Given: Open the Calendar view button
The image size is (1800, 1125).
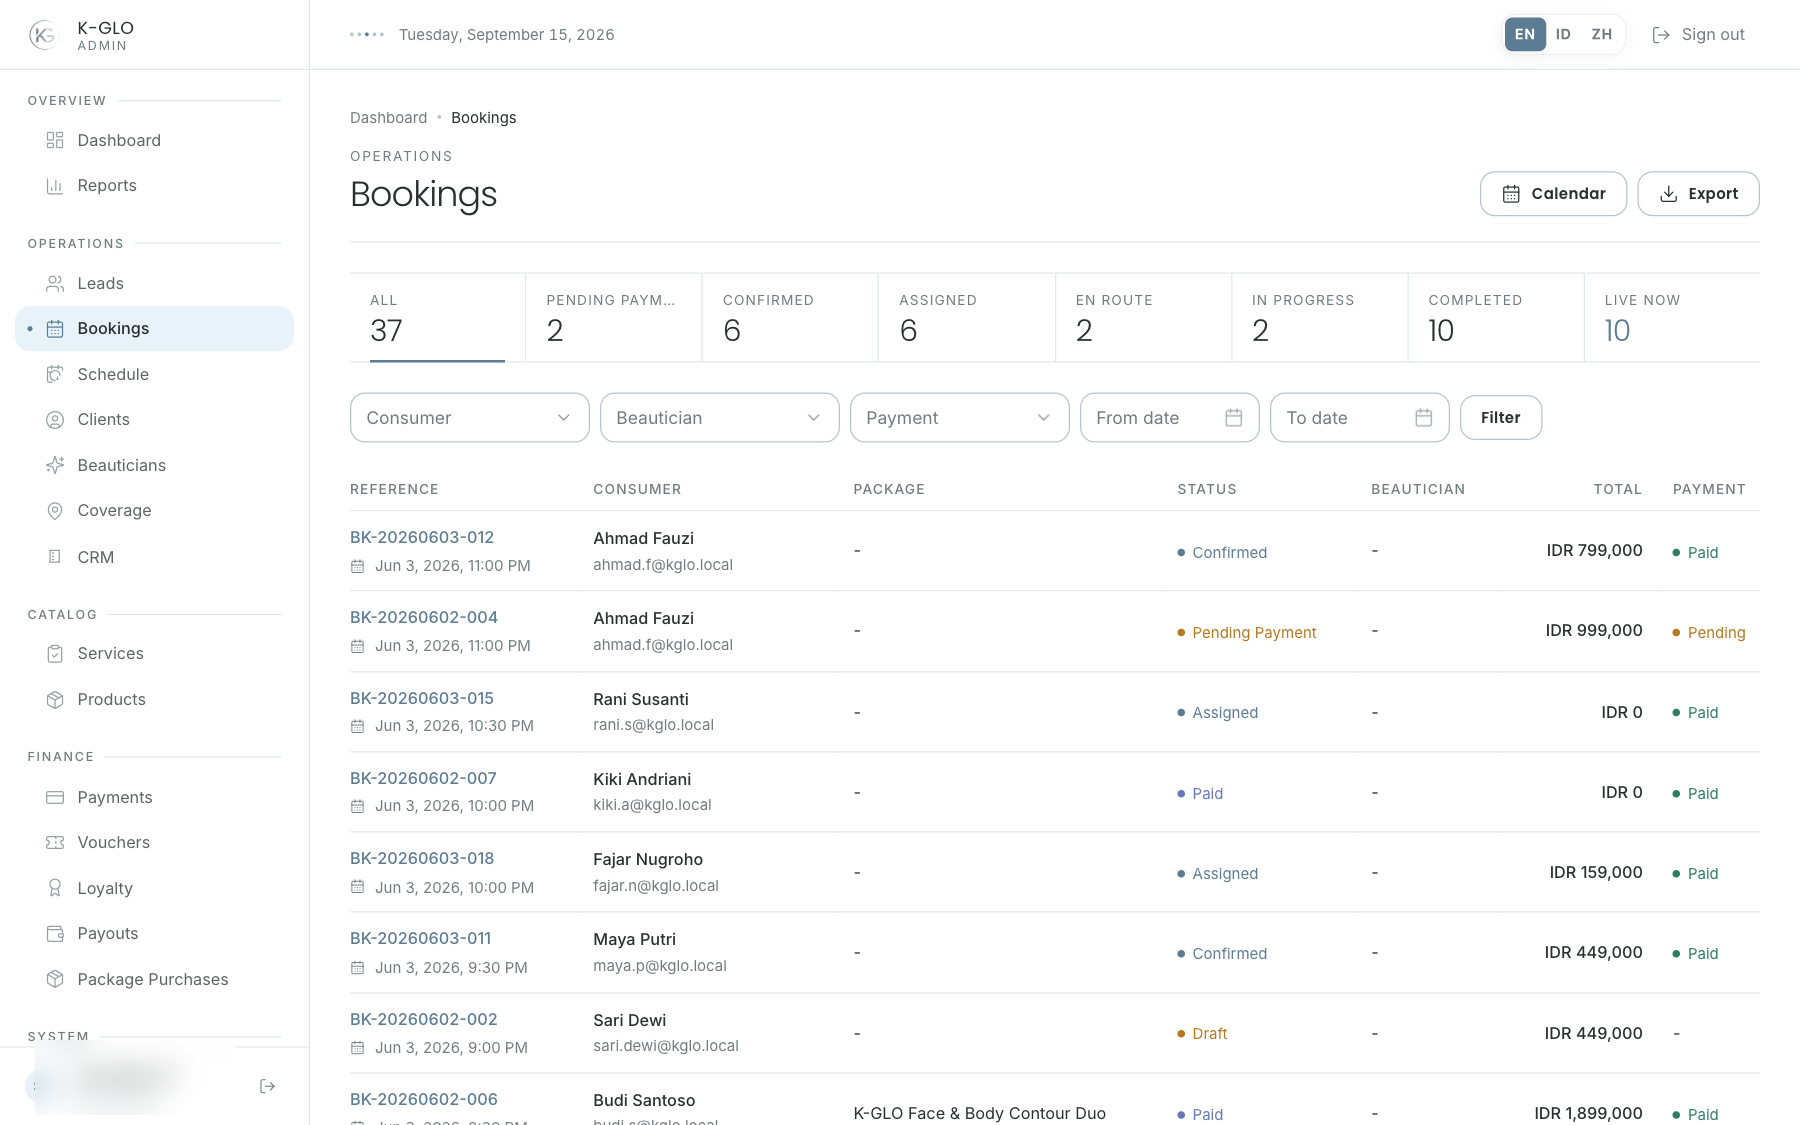Looking at the screenshot, I should pos(1553,194).
